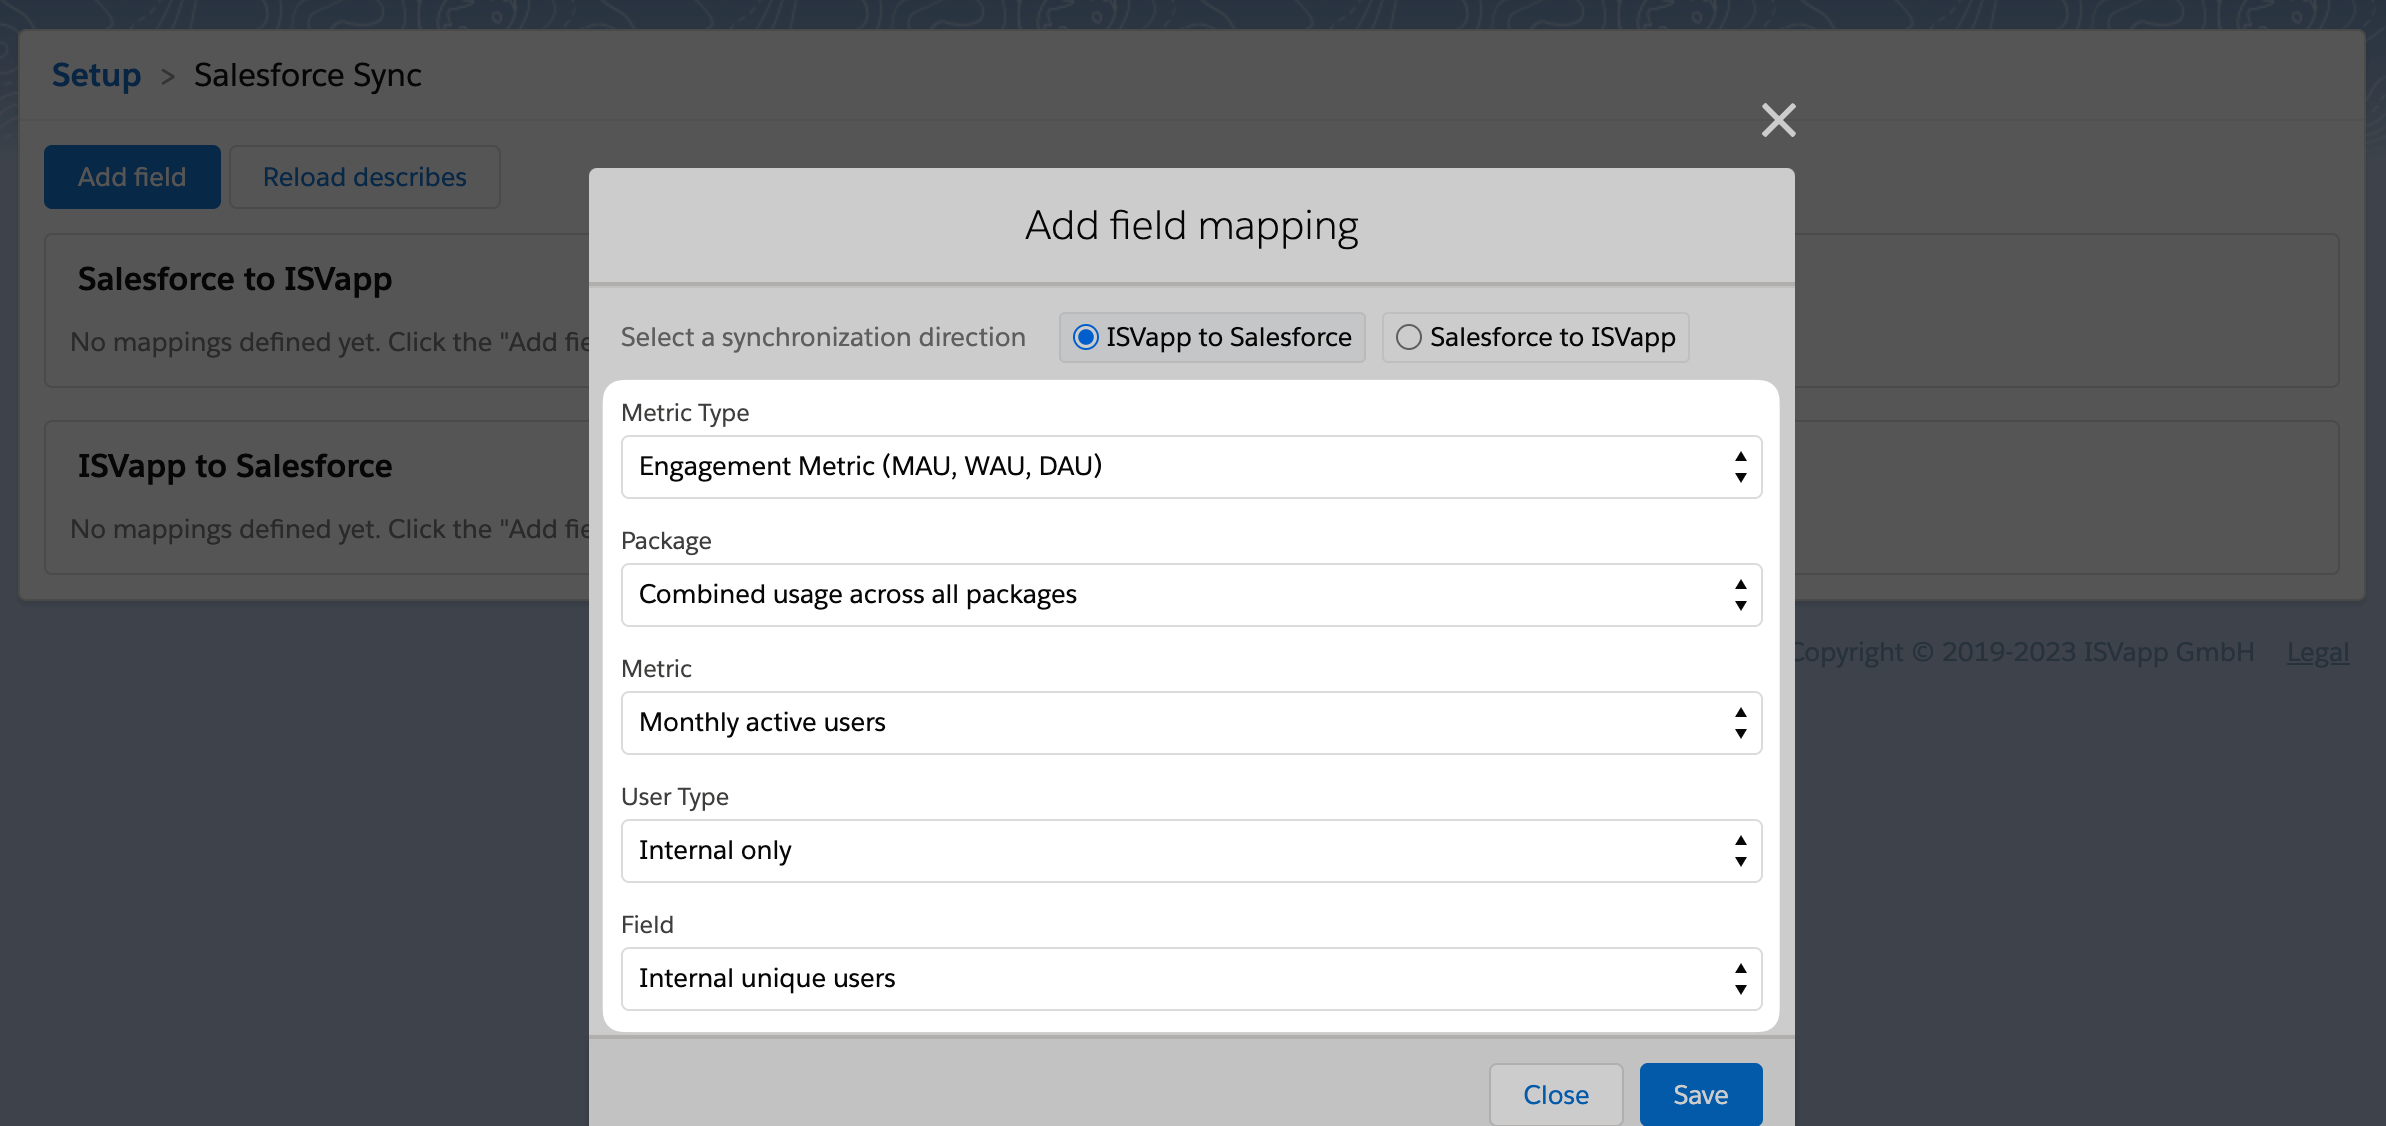This screenshot has height=1126, width=2386.
Task: Open the Field dropdown showing Internal unique users
Action: point(1191,979)
